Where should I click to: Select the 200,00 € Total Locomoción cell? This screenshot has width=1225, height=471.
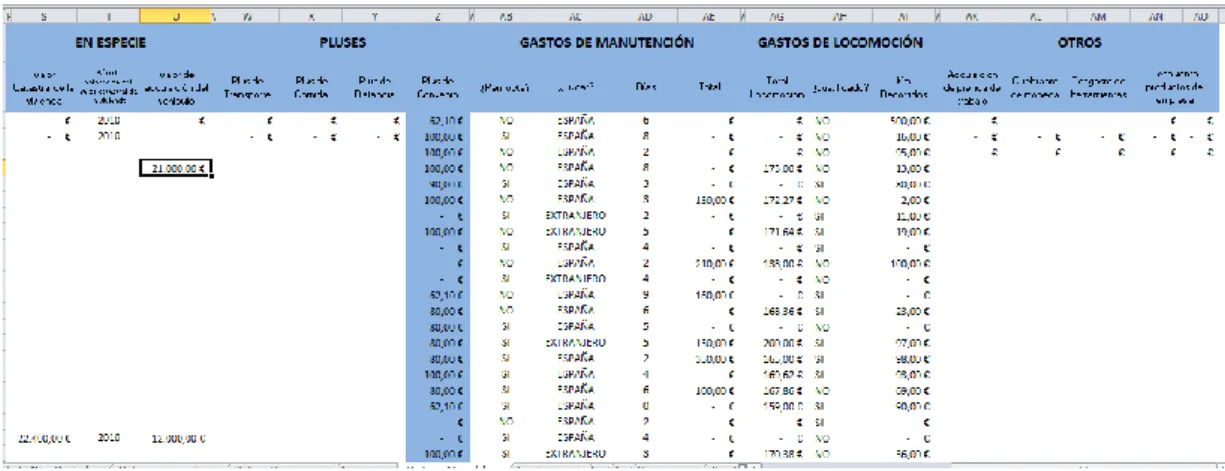(778, 341)
